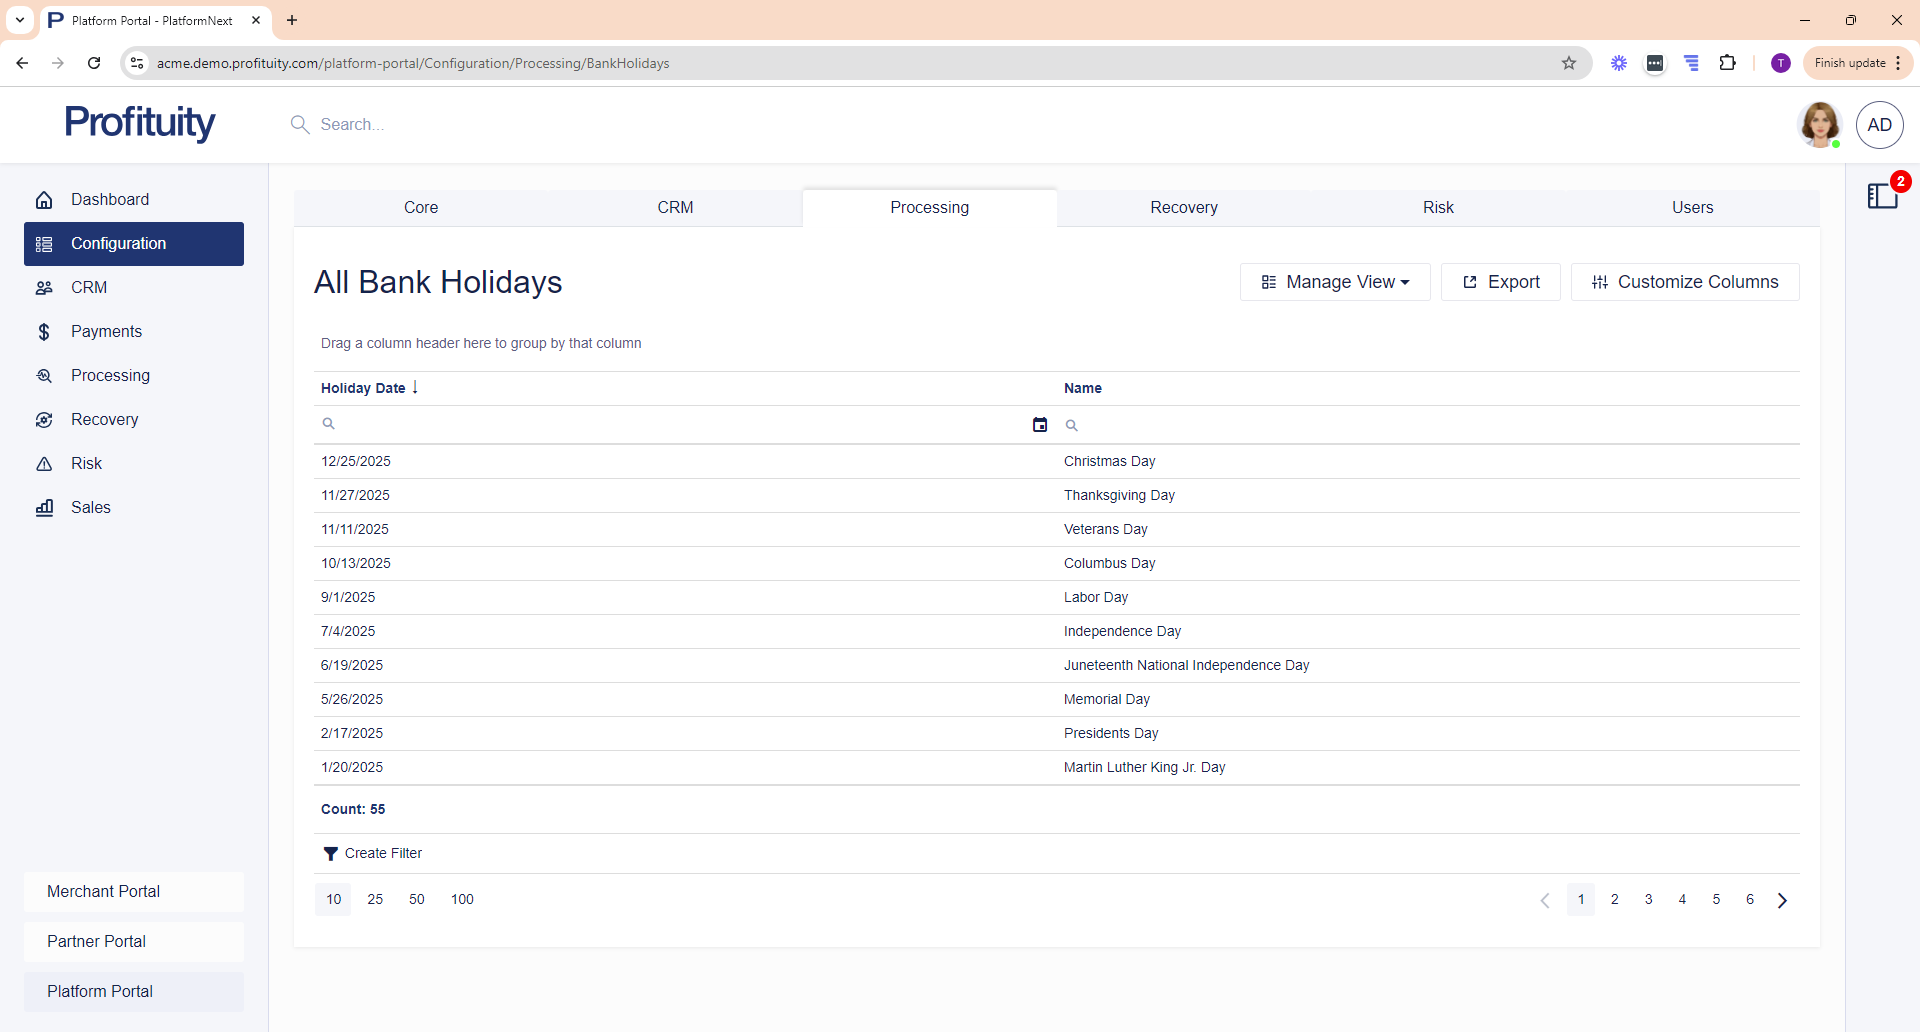Click the Profituity logo
Image resolution: width=1920 pixels, height=1032 pixels.
tap(140, 123)
